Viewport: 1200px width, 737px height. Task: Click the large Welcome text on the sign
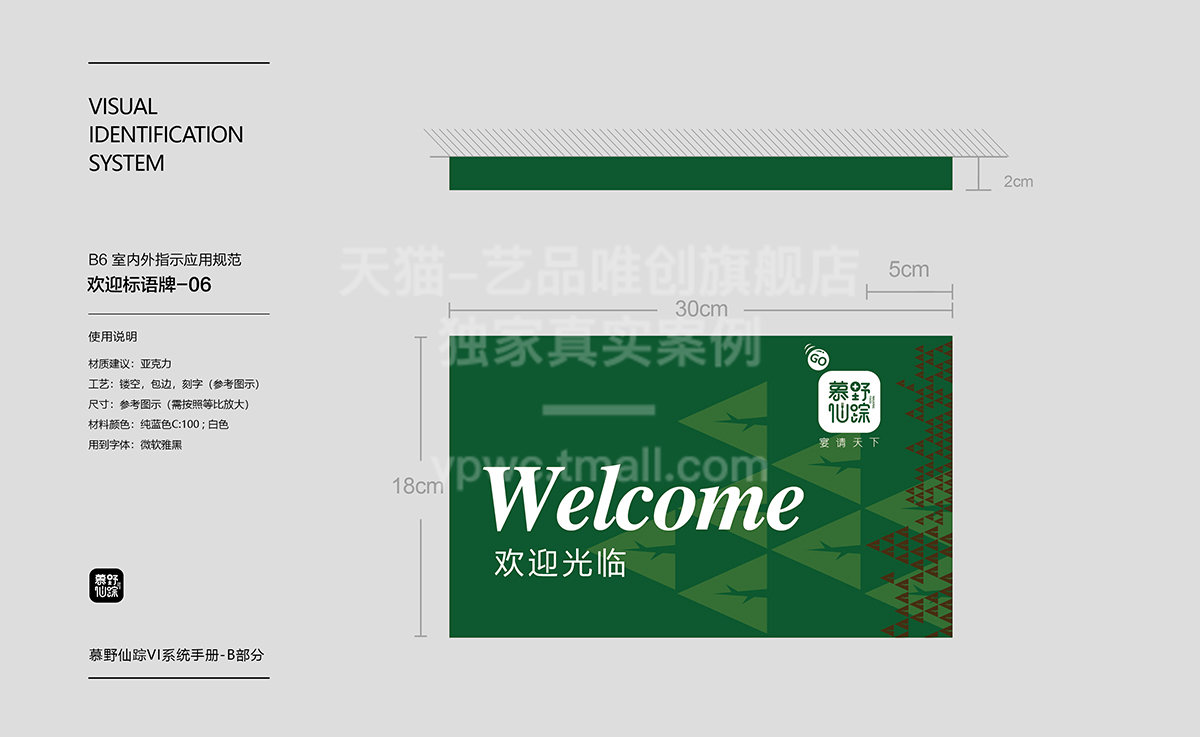point(645,500)
